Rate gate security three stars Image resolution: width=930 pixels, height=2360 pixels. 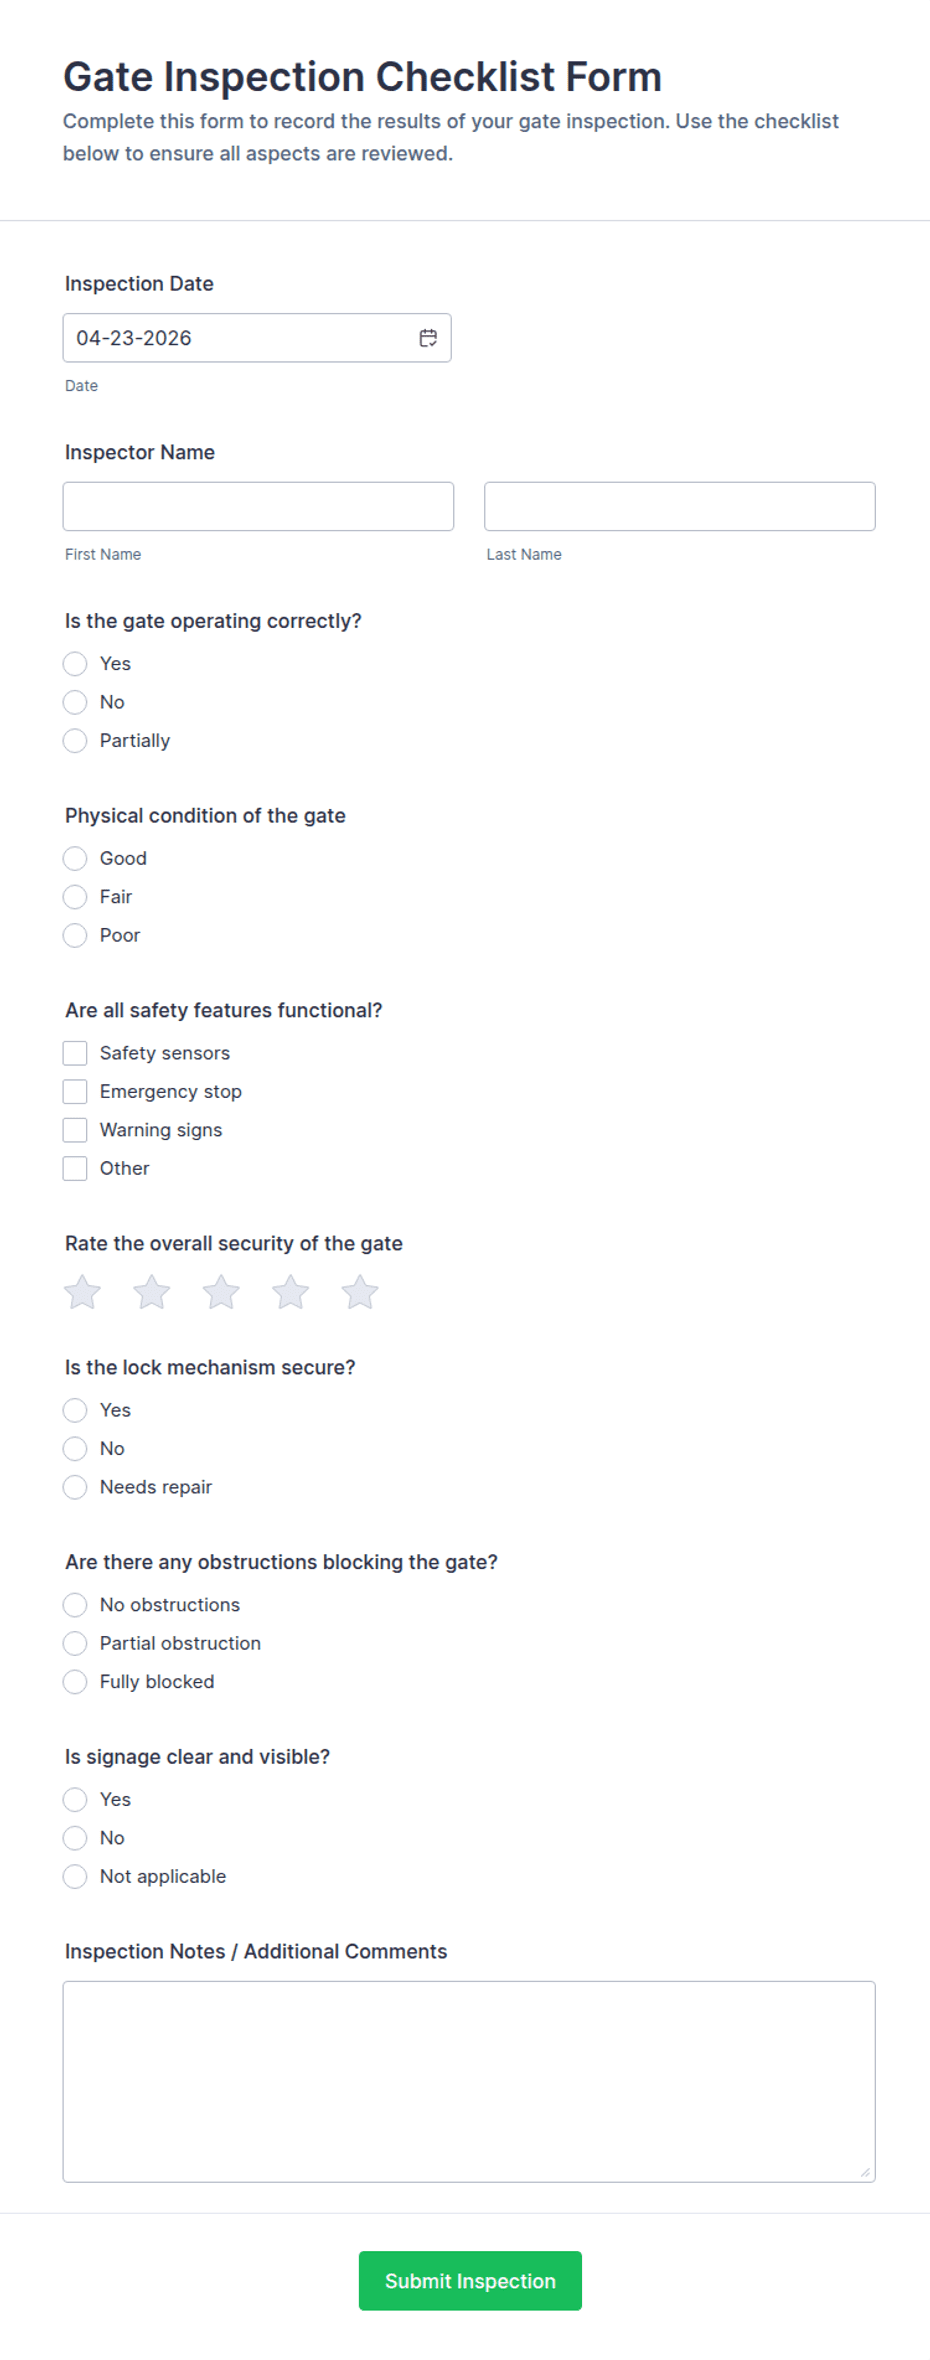[221, 1291]
